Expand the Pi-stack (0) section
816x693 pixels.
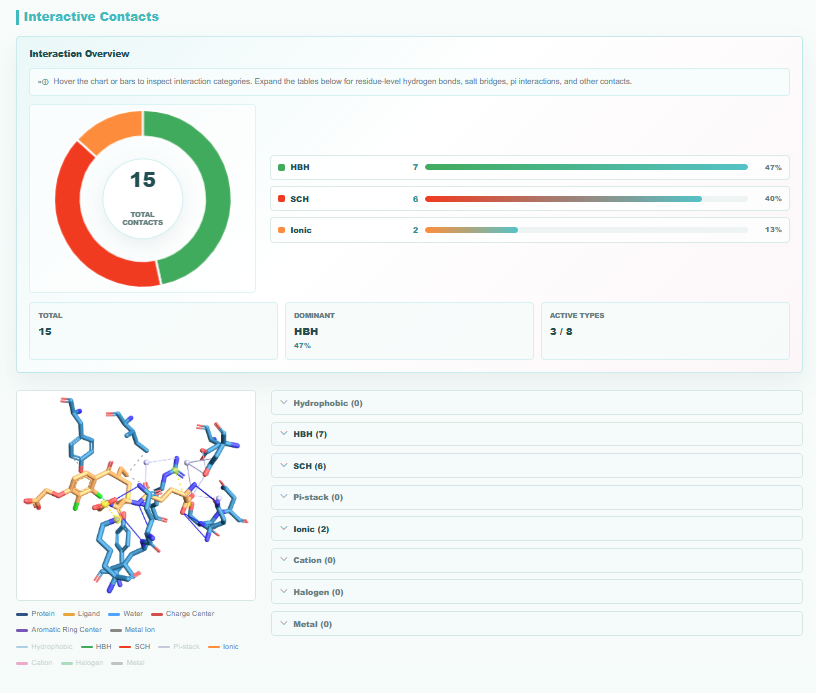(537, 497)
